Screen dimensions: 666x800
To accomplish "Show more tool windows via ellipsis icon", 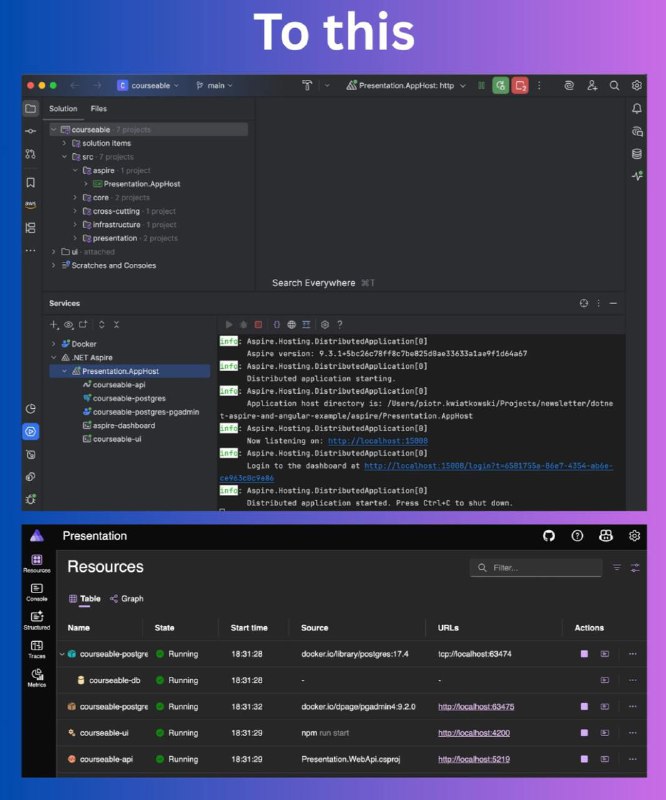I will coord(31,251).
